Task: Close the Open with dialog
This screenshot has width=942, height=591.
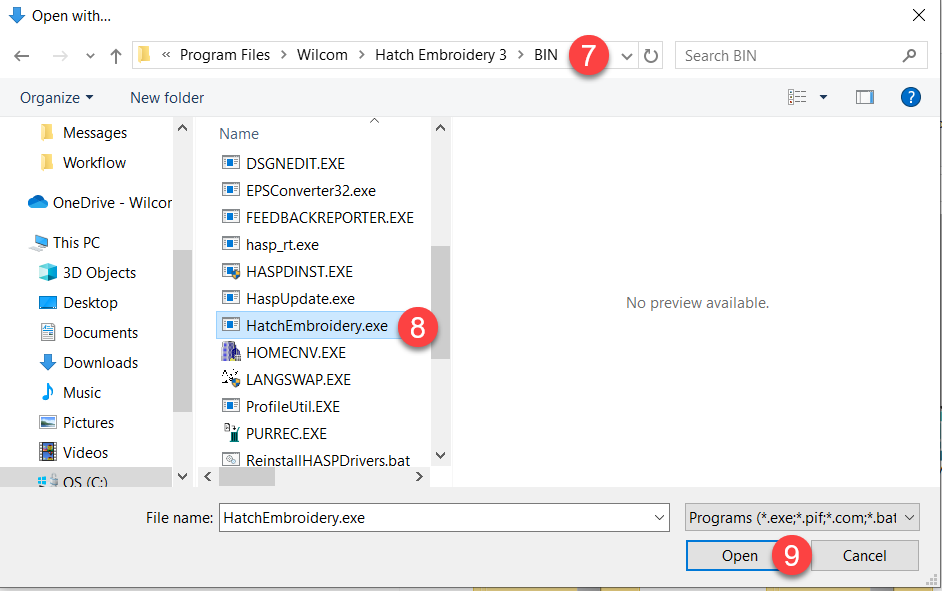Action: [x=919, y=16]
